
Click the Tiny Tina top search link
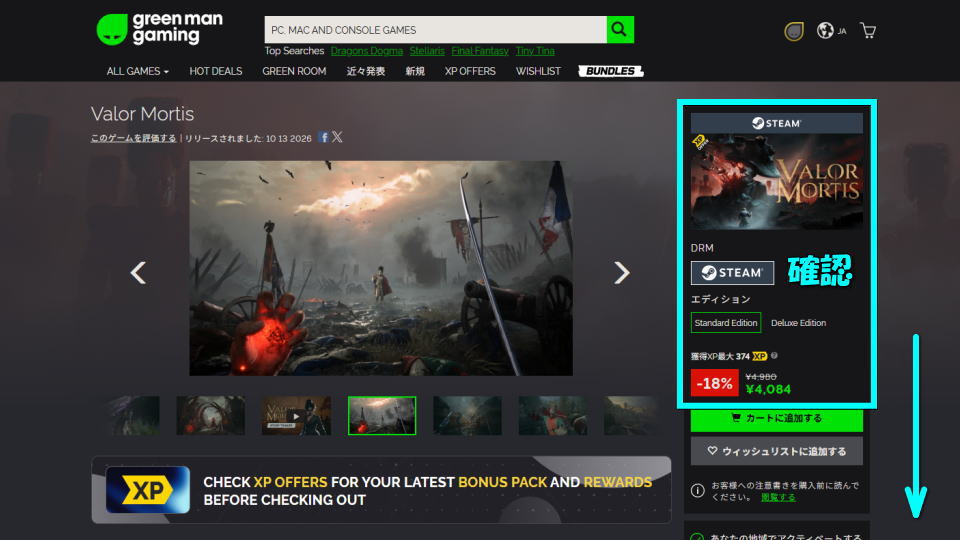[x=534, y=51]
